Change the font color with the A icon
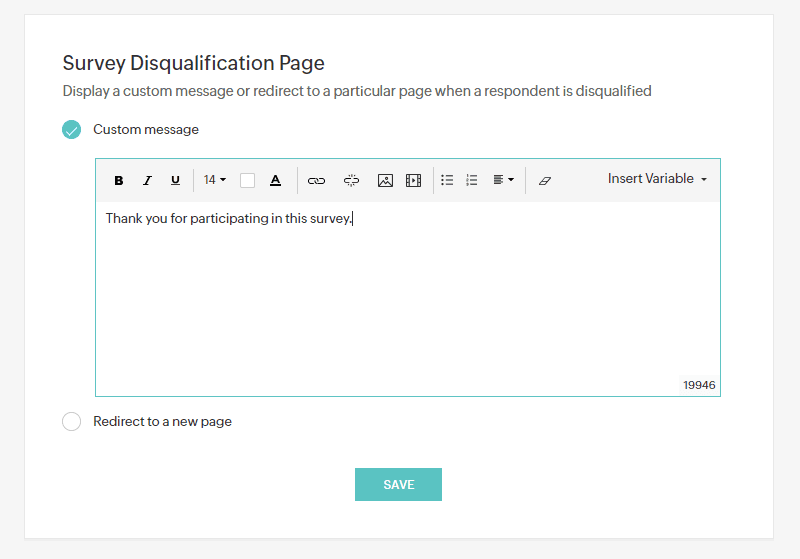800x559 pixels. (x=276, y=181)
